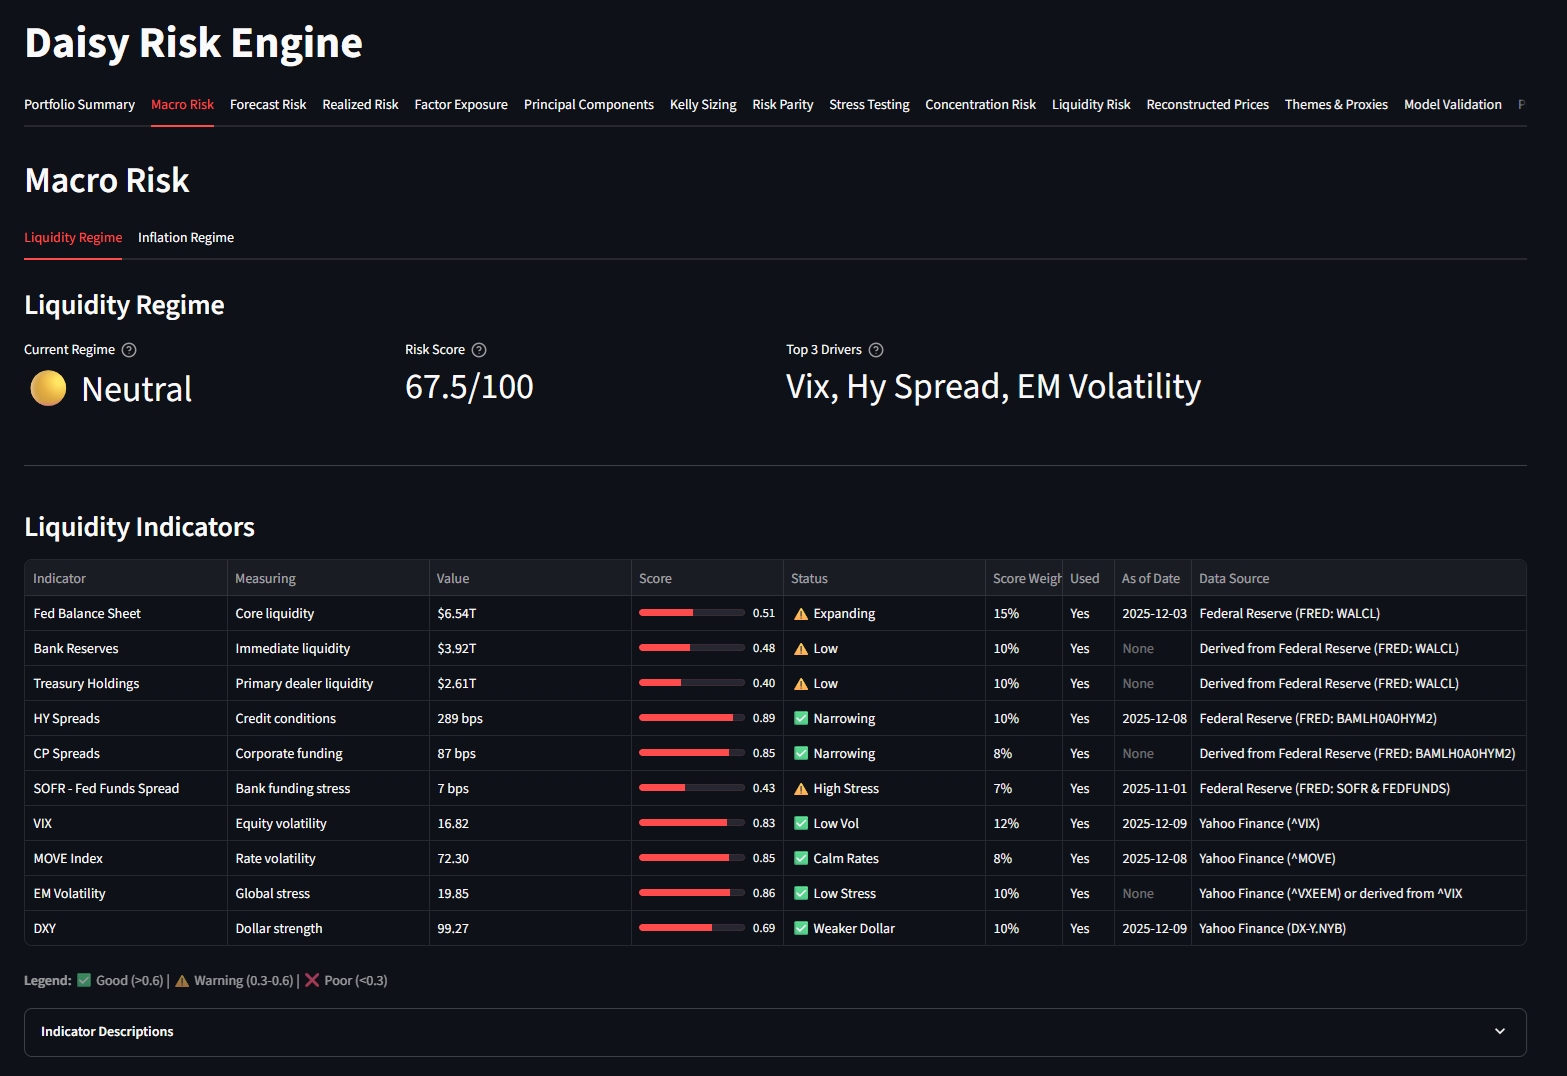
Task: Click green checkmark beside Low Vol status
Action: tap(801, 823)
